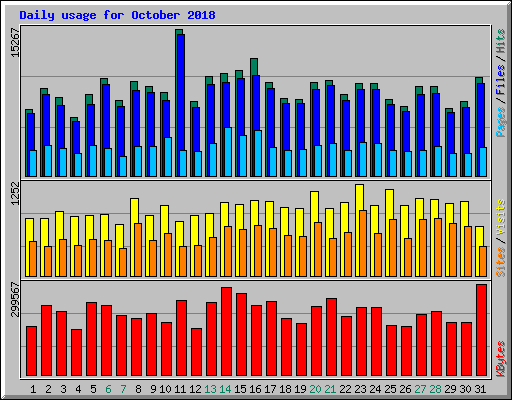Click the 'Hits' legend label
The width and height of the screenshot is (512, 400).
[x=501, y=41]
